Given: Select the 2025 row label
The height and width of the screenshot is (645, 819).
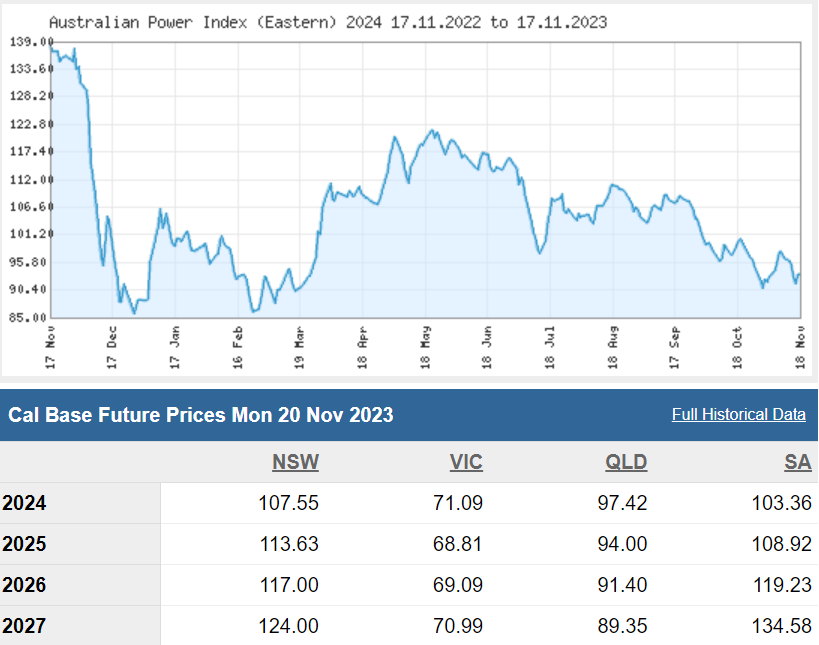Looking at the screenshot, I should [x=24, y=544].
